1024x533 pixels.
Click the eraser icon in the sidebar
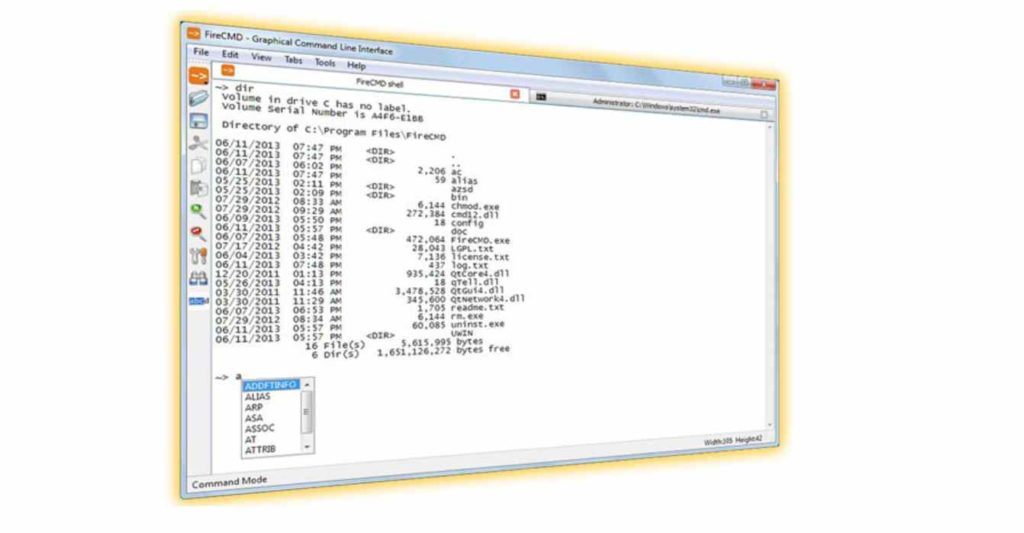(x=199, y=99)
